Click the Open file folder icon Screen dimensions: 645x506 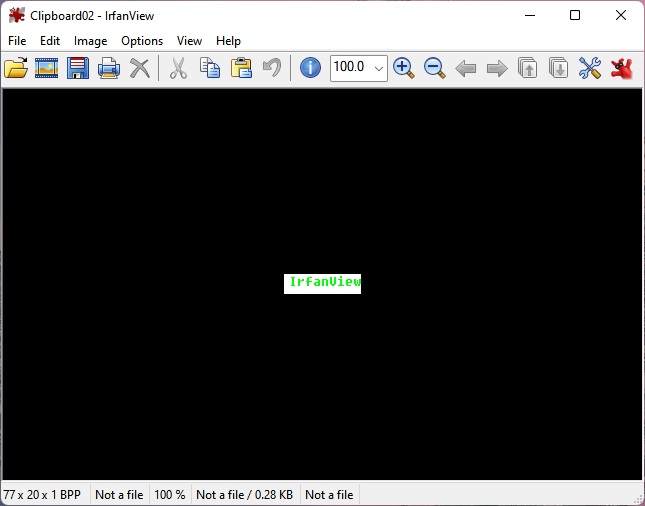(16, 68)
